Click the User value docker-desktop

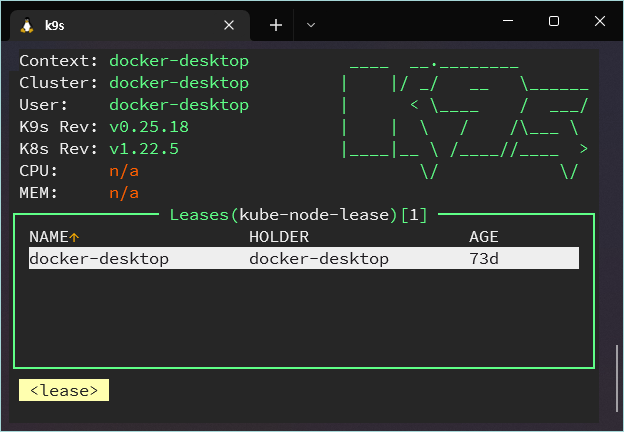pos(179,105)
